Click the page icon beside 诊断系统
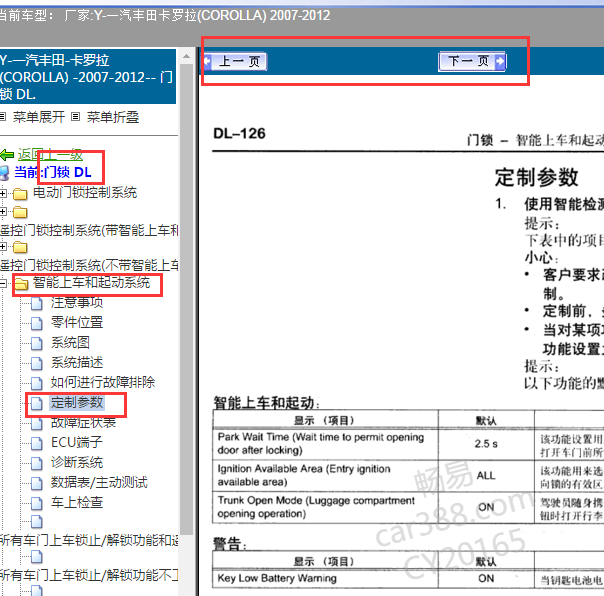The height and width of the screenshot is (596, 604). pyautogui.click(x=37, y=463)
